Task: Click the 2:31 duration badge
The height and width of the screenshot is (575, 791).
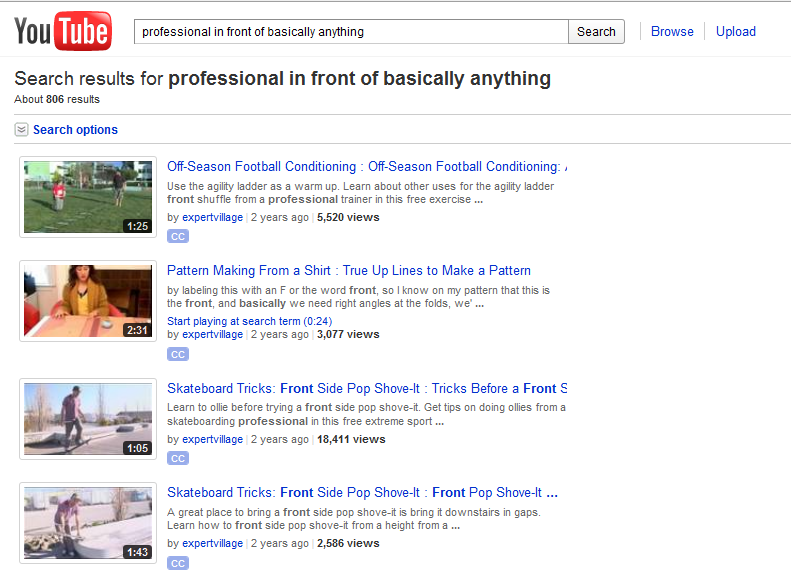Action: point(137,330)
